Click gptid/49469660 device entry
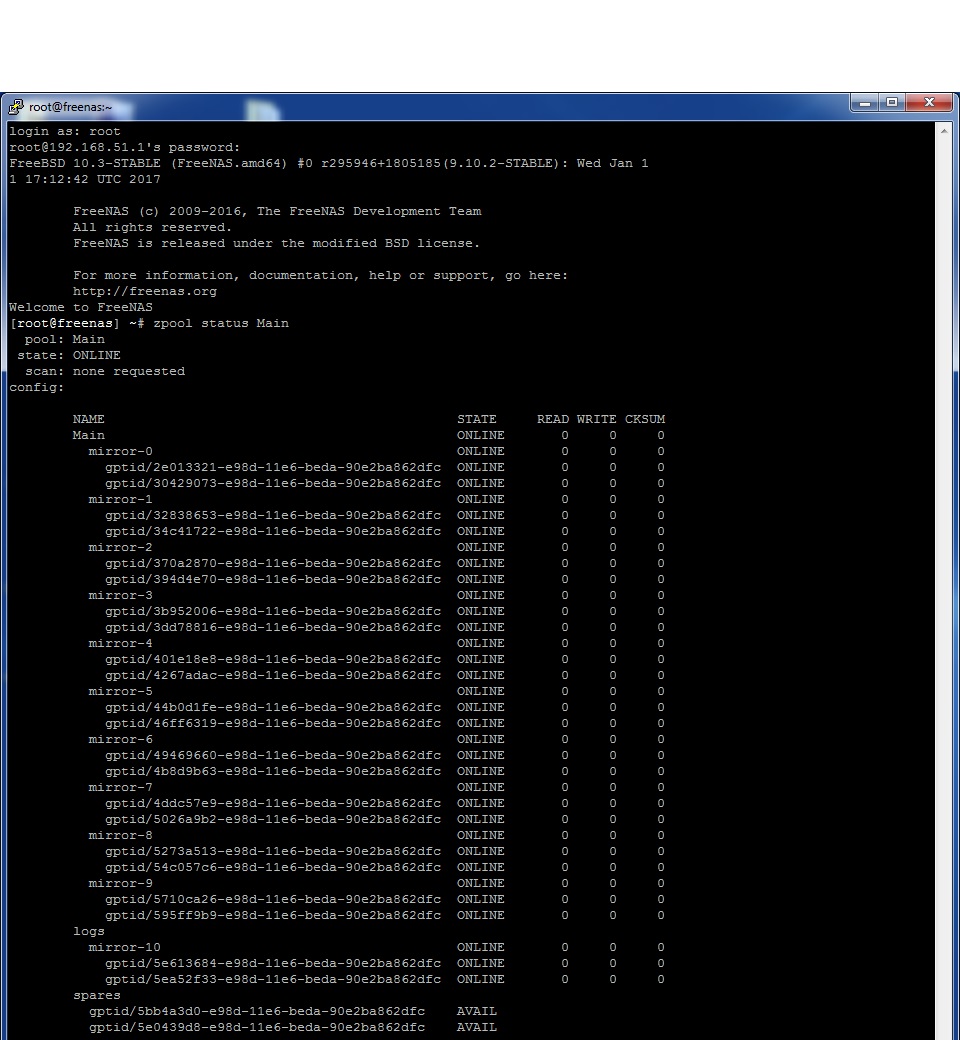The width and height of the screenshot is (960, 1040). click(x=273, y=755)
